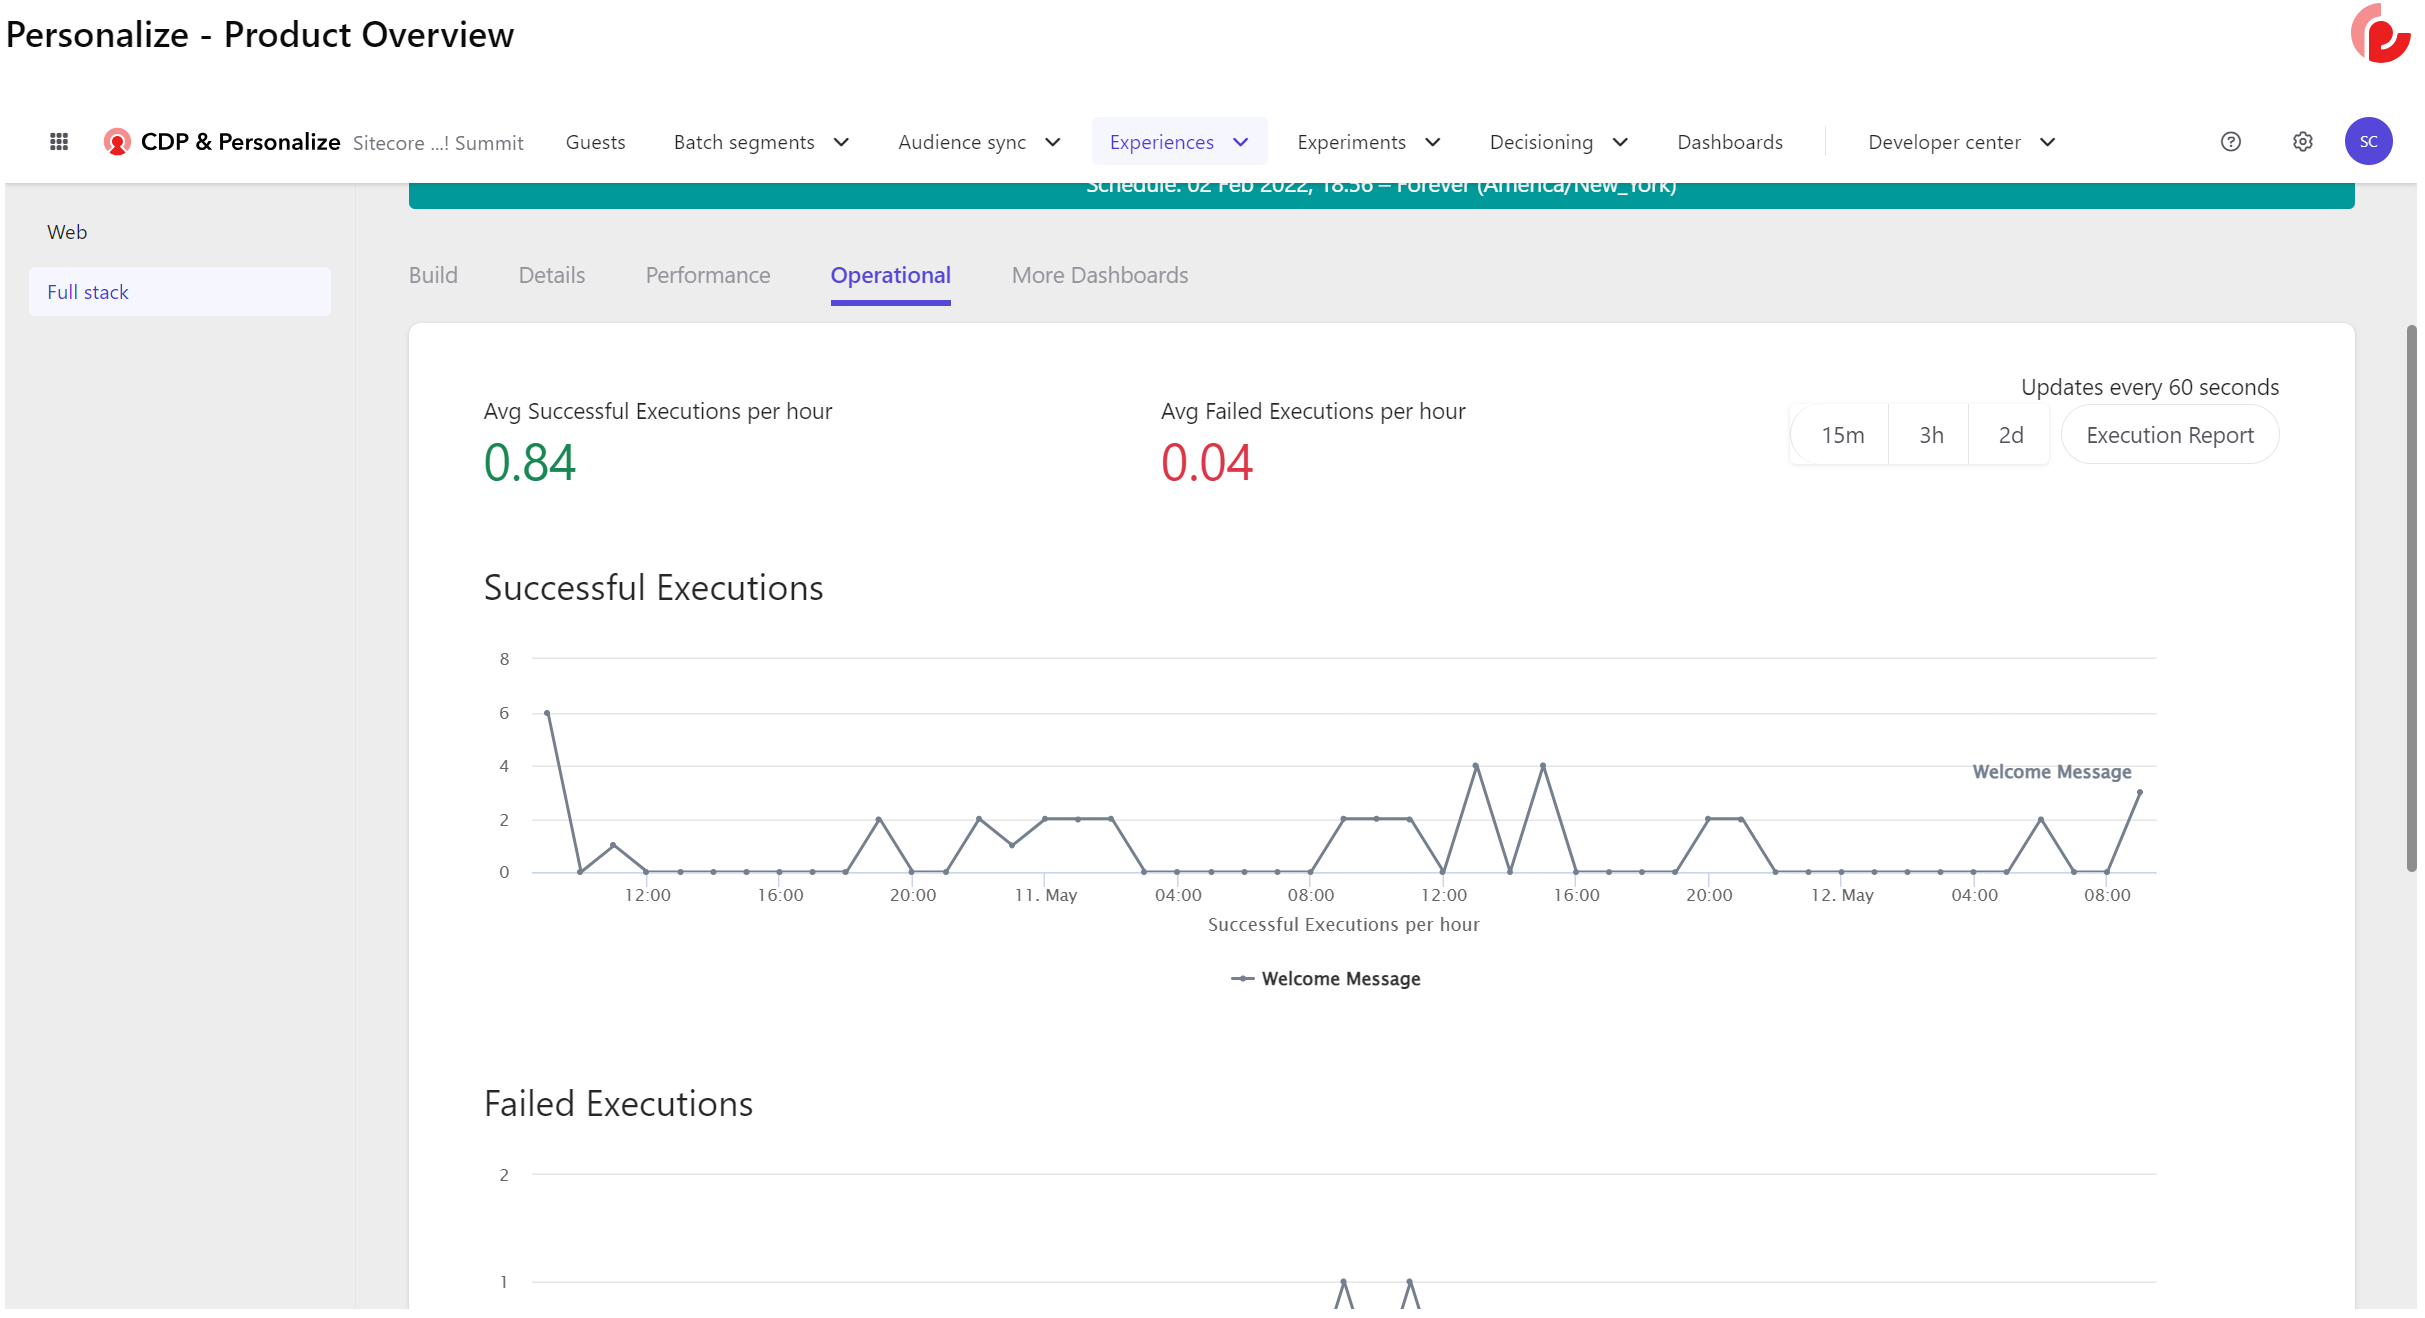Click the Execution Report button
The image size is (2425, 1318).
2169,435
